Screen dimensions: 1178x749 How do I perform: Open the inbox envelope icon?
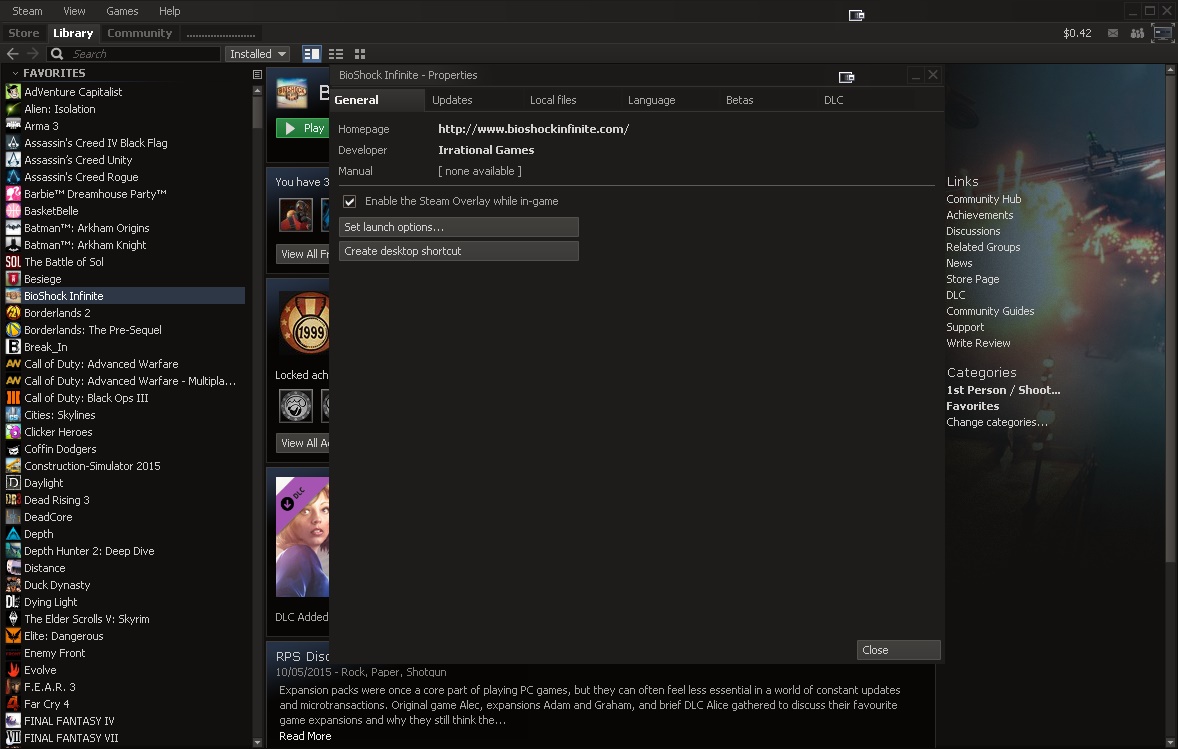pos(1113,33)
